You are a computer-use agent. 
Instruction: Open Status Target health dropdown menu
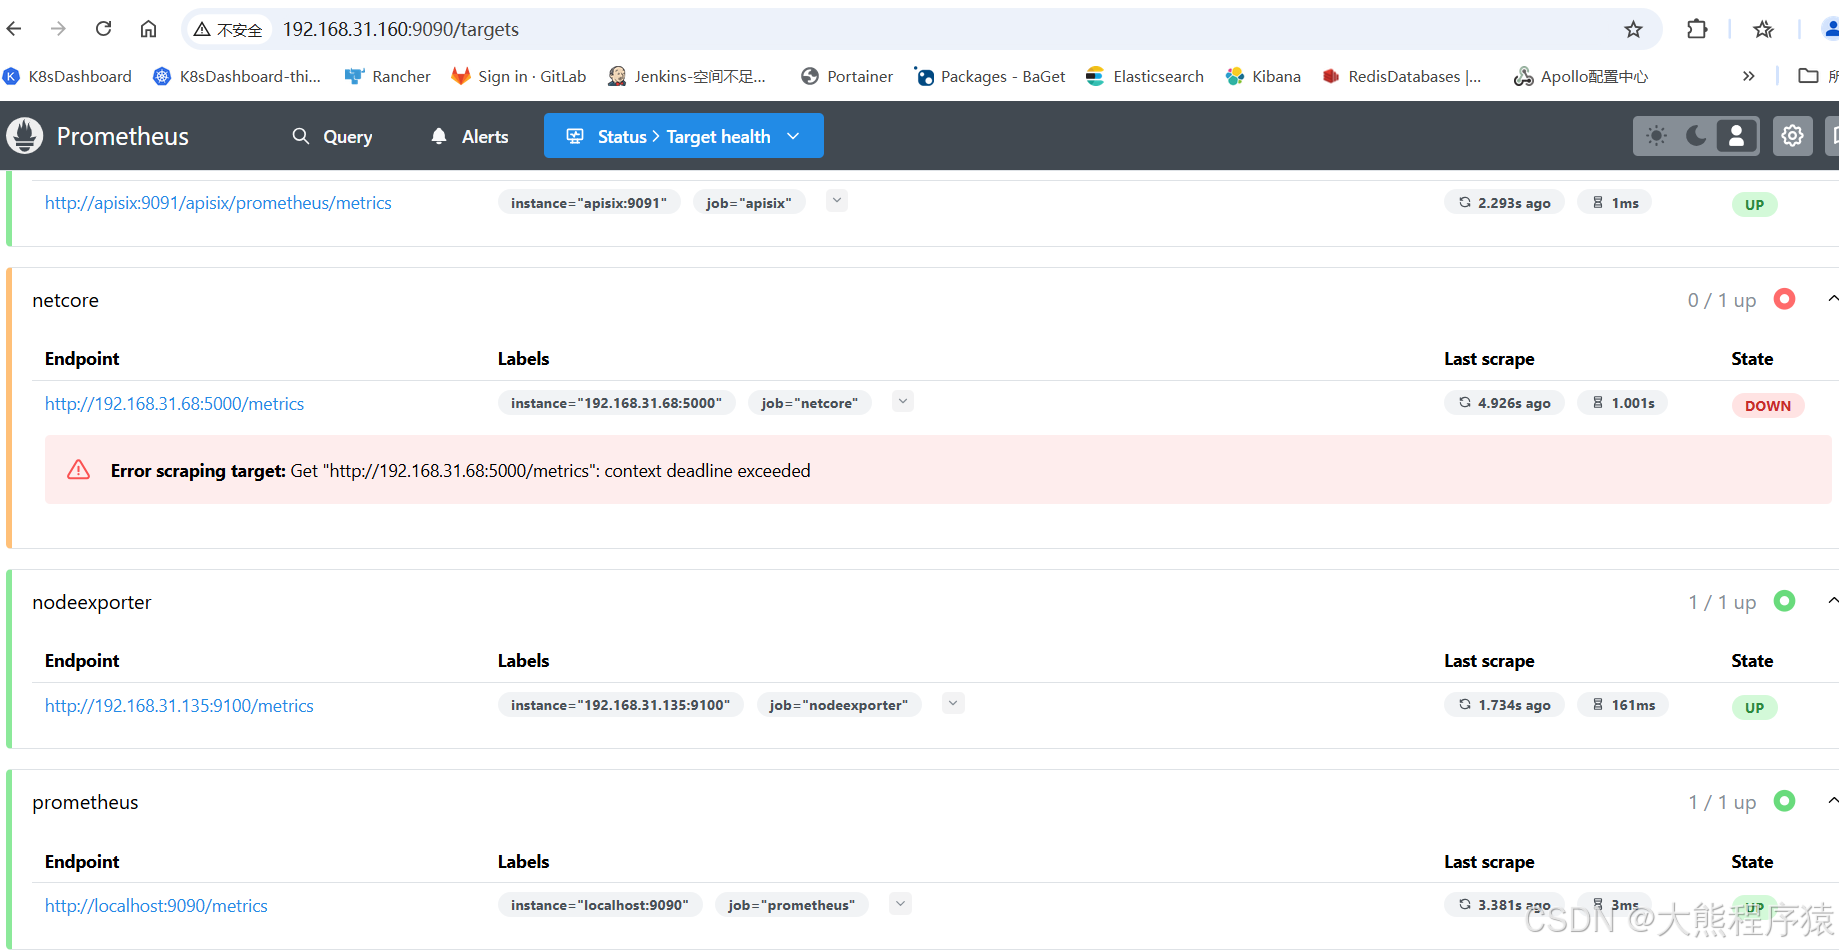point(683,136)
